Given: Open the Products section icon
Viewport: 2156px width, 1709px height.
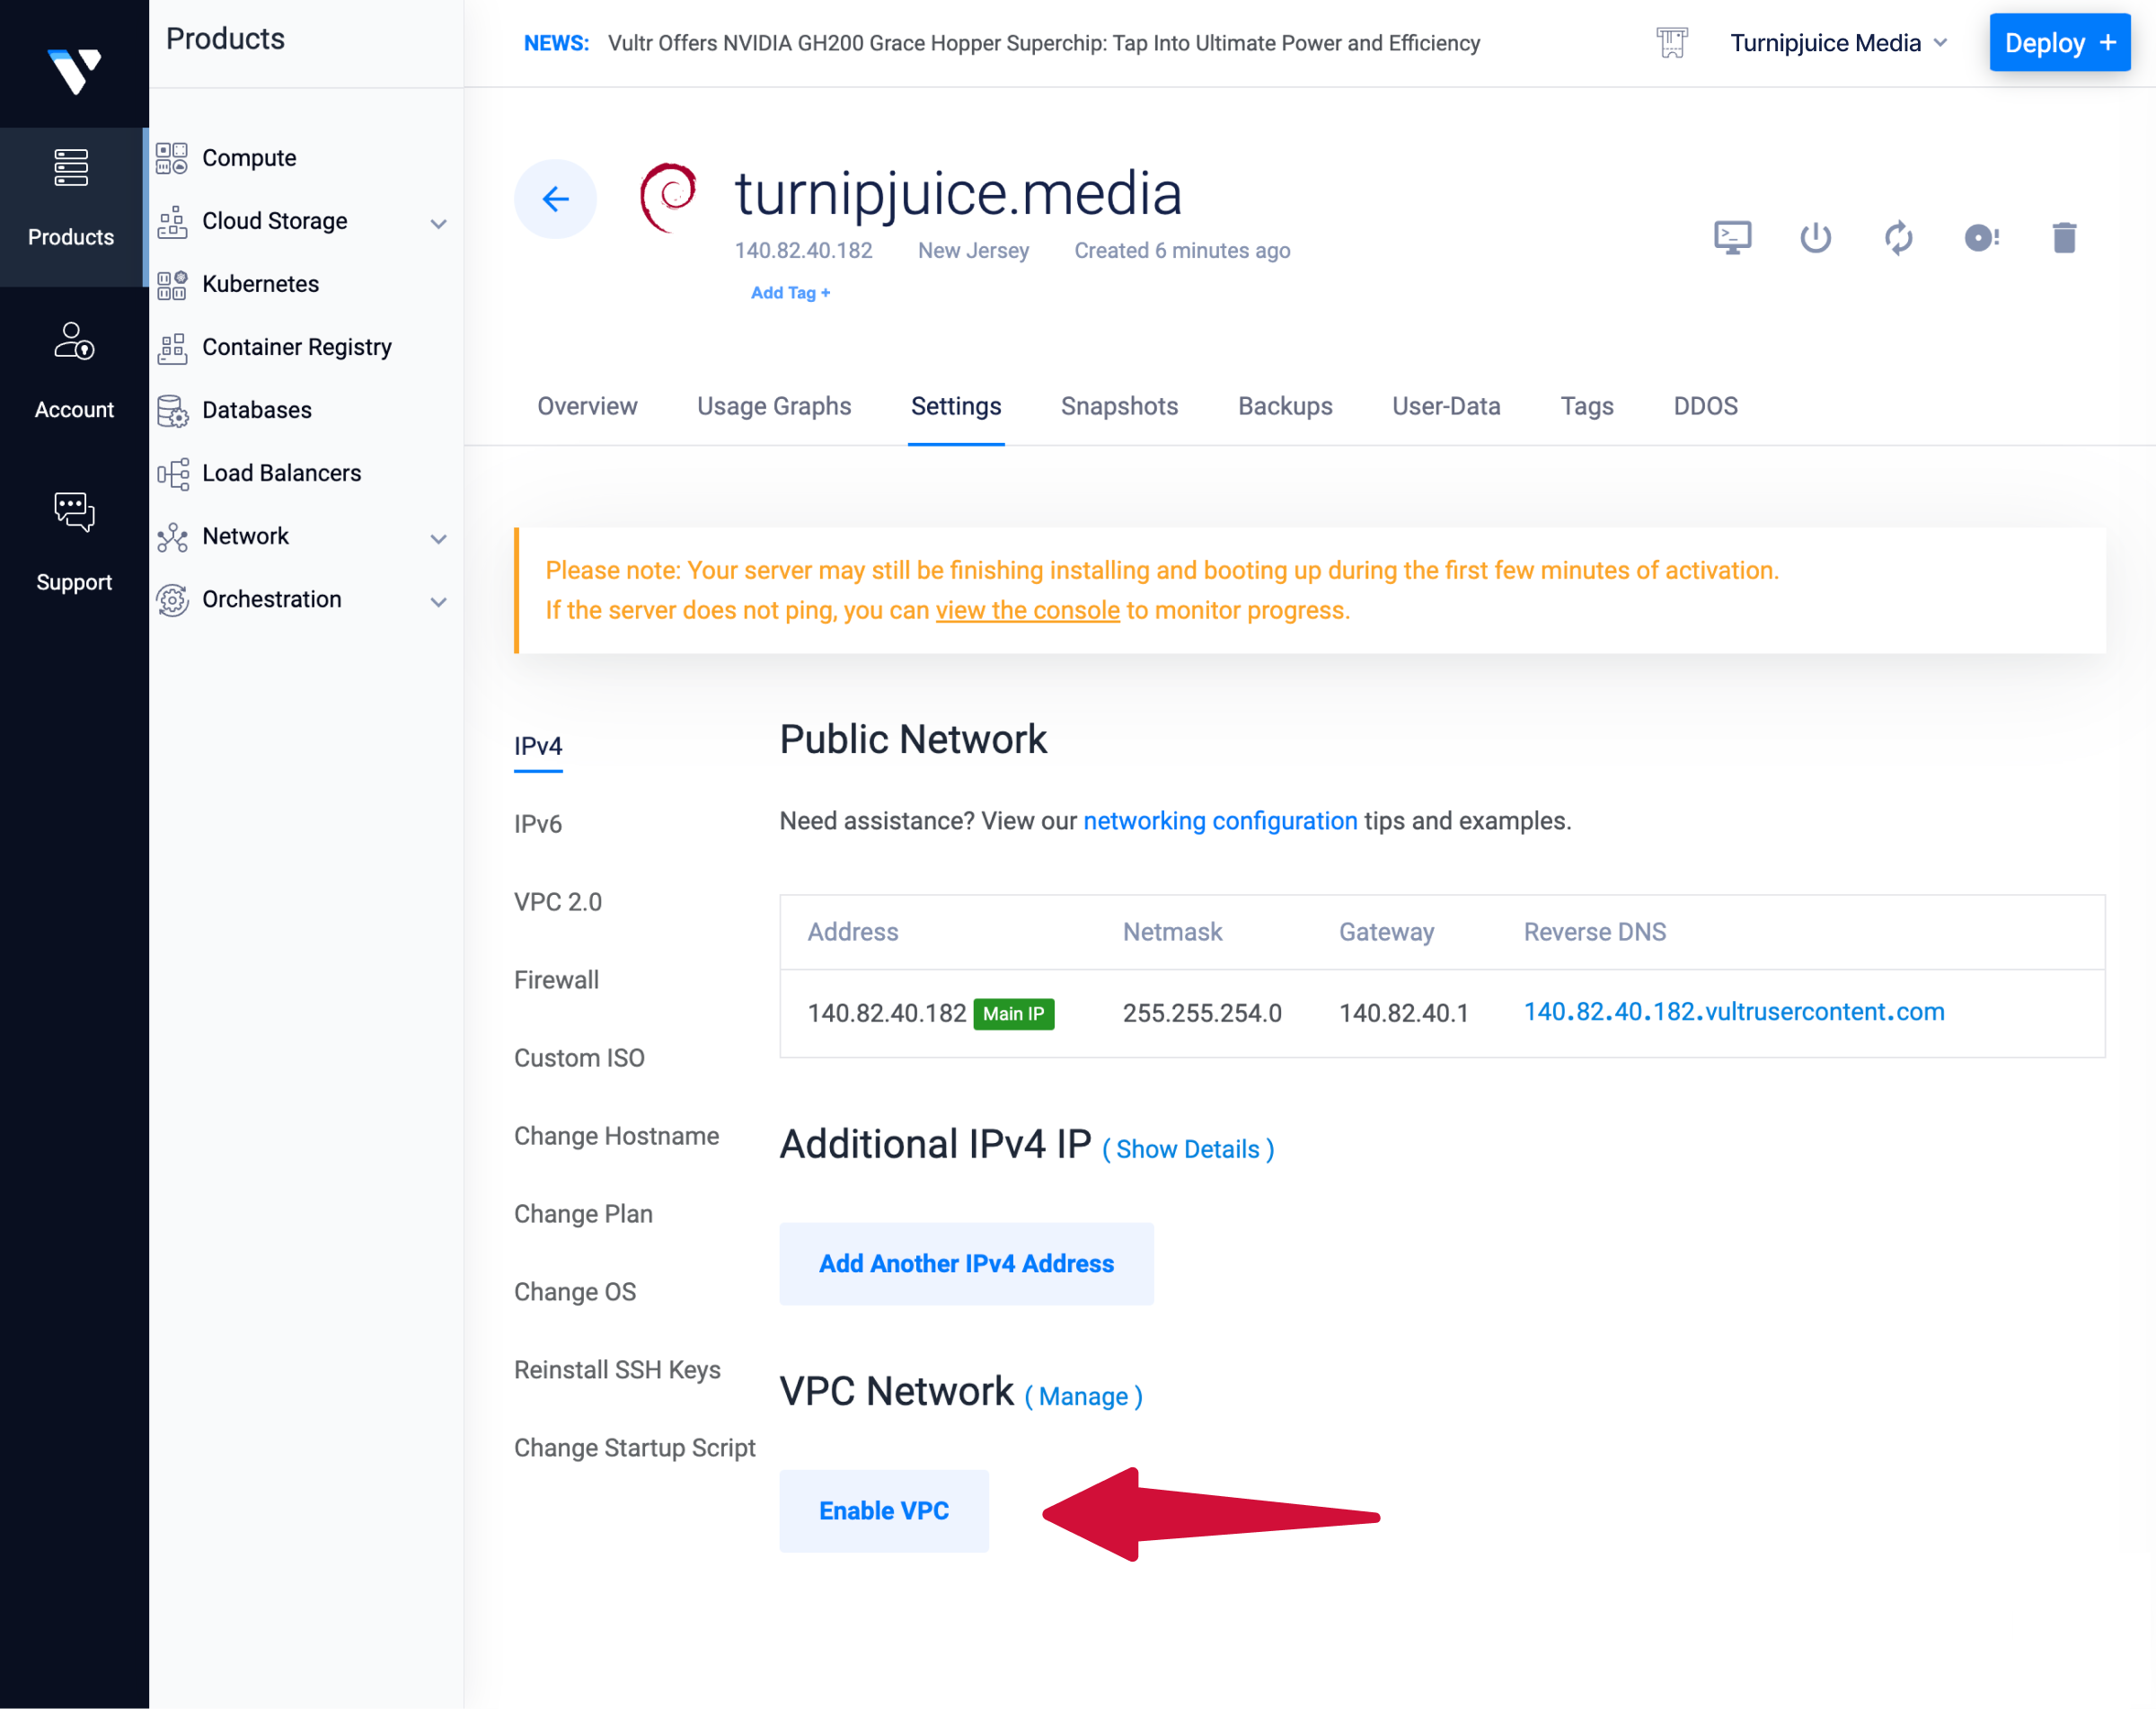Looking at the screenshot, I should click(71, 167).
